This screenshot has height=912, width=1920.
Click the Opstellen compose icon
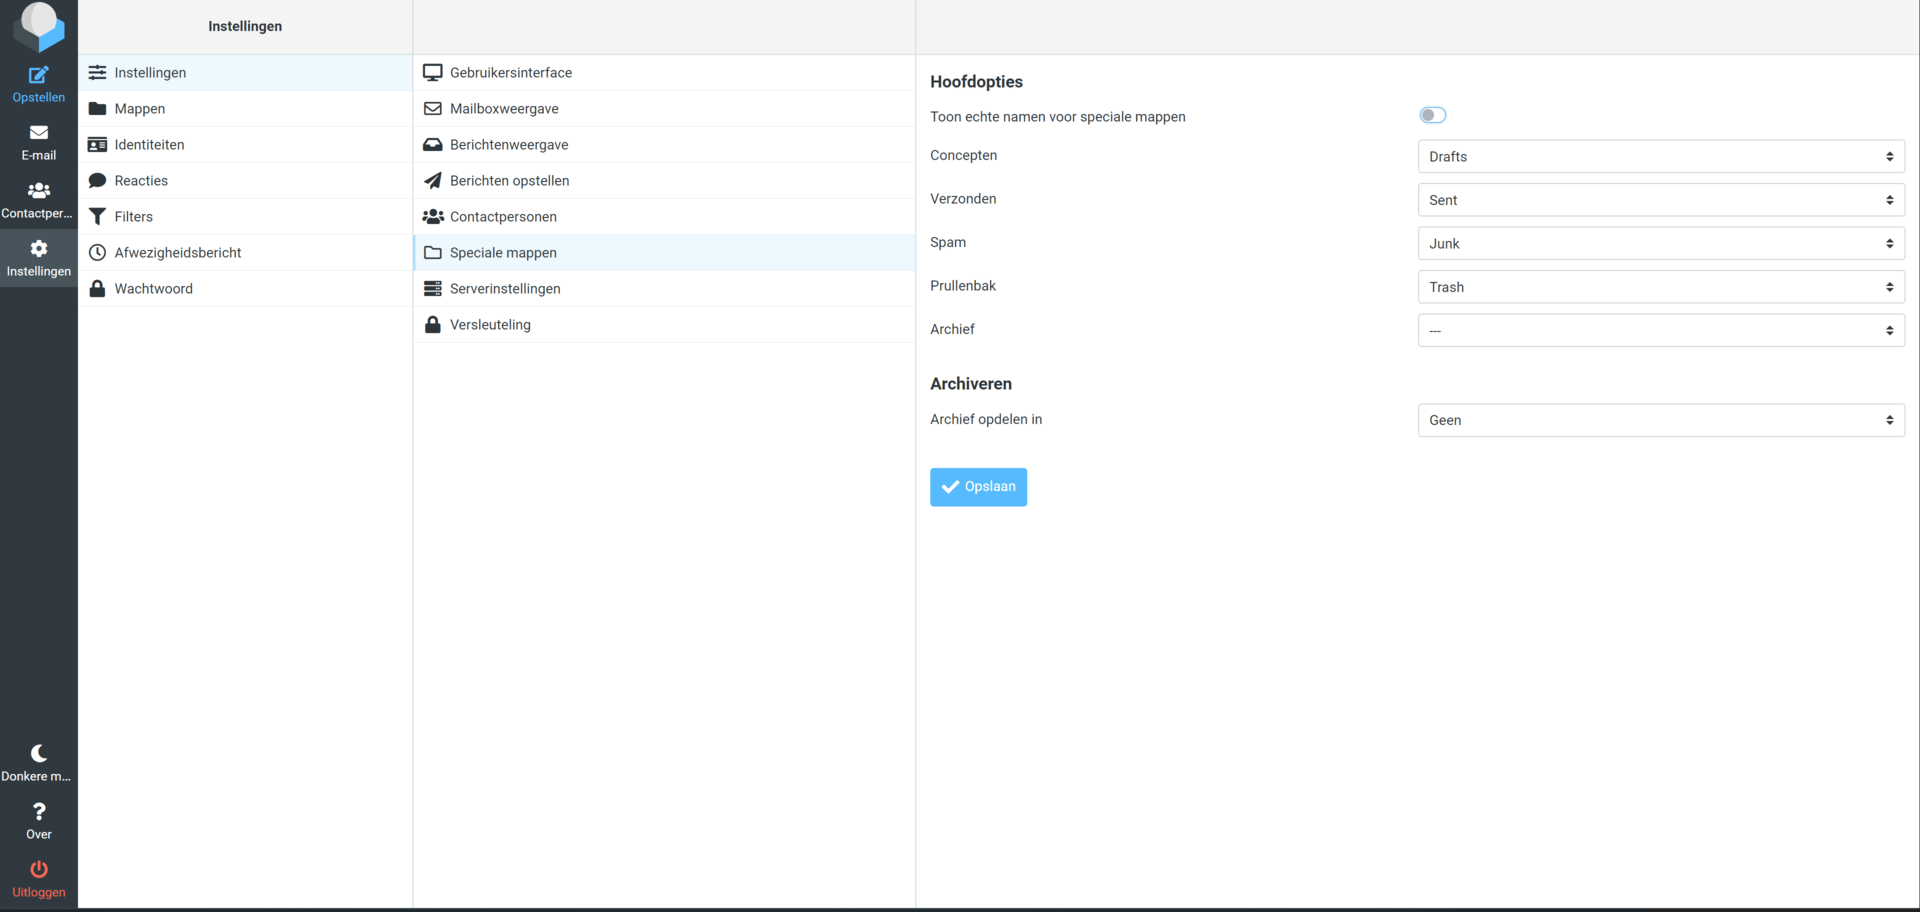[39, 75]
